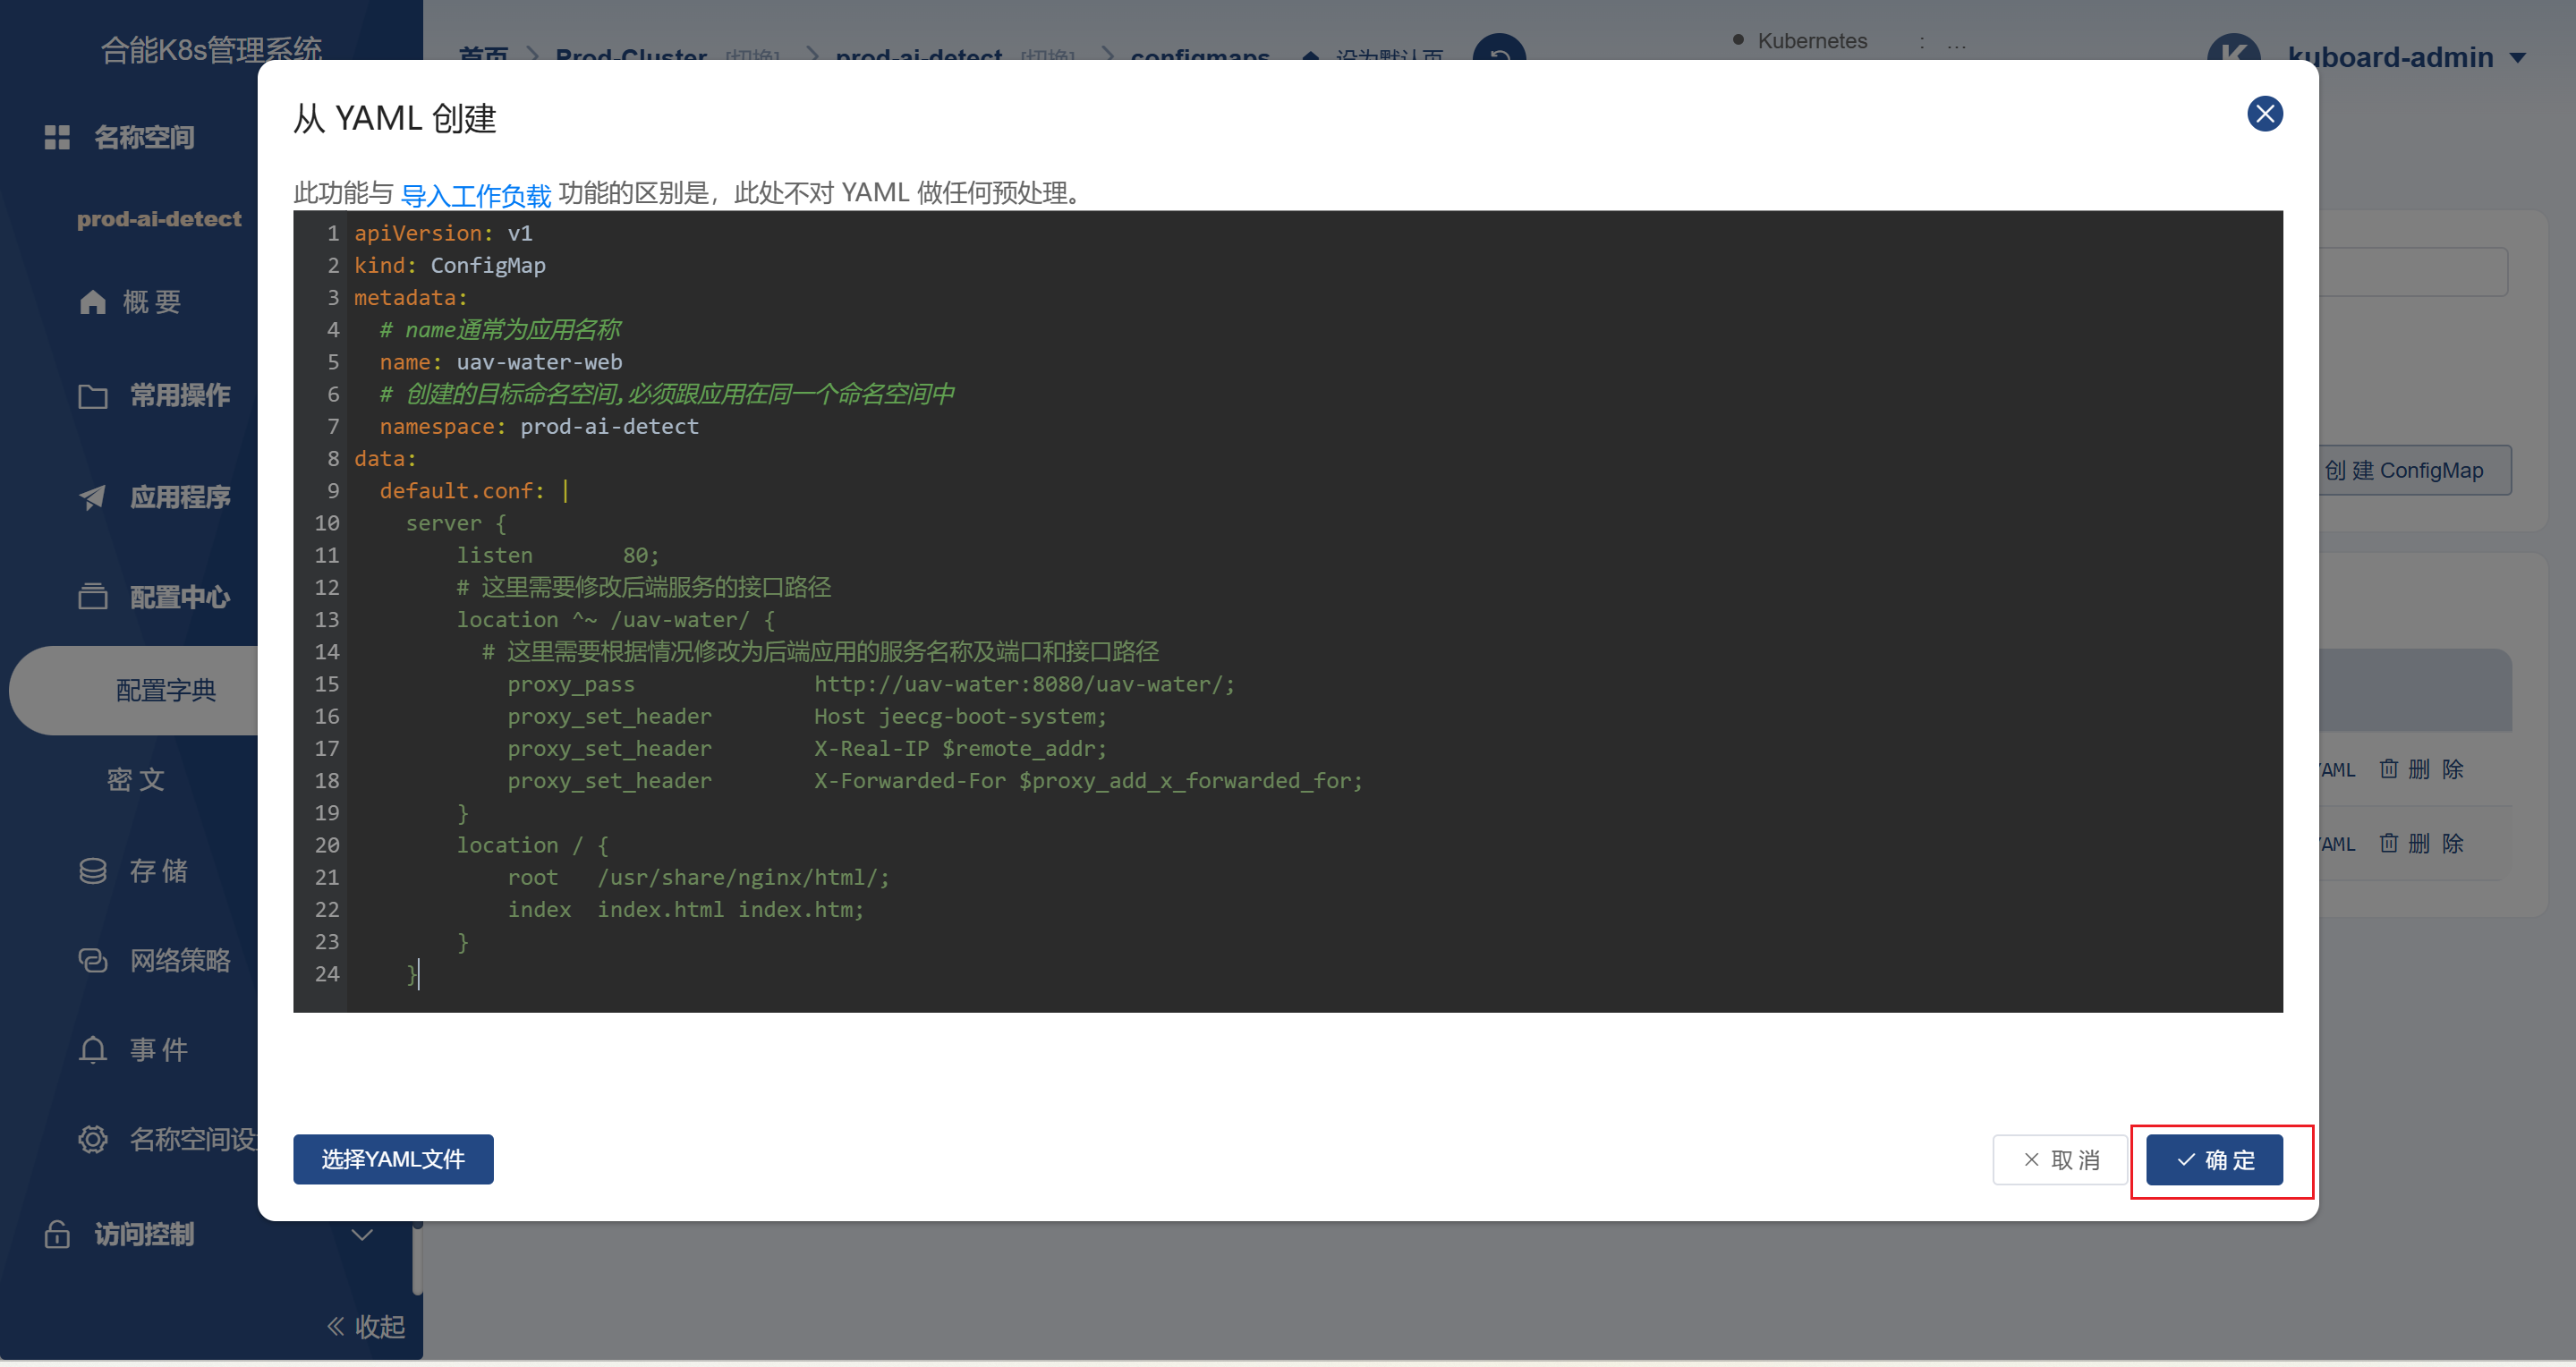
Task: Click the 应用程序 paper plane icon
Action: 92,497
